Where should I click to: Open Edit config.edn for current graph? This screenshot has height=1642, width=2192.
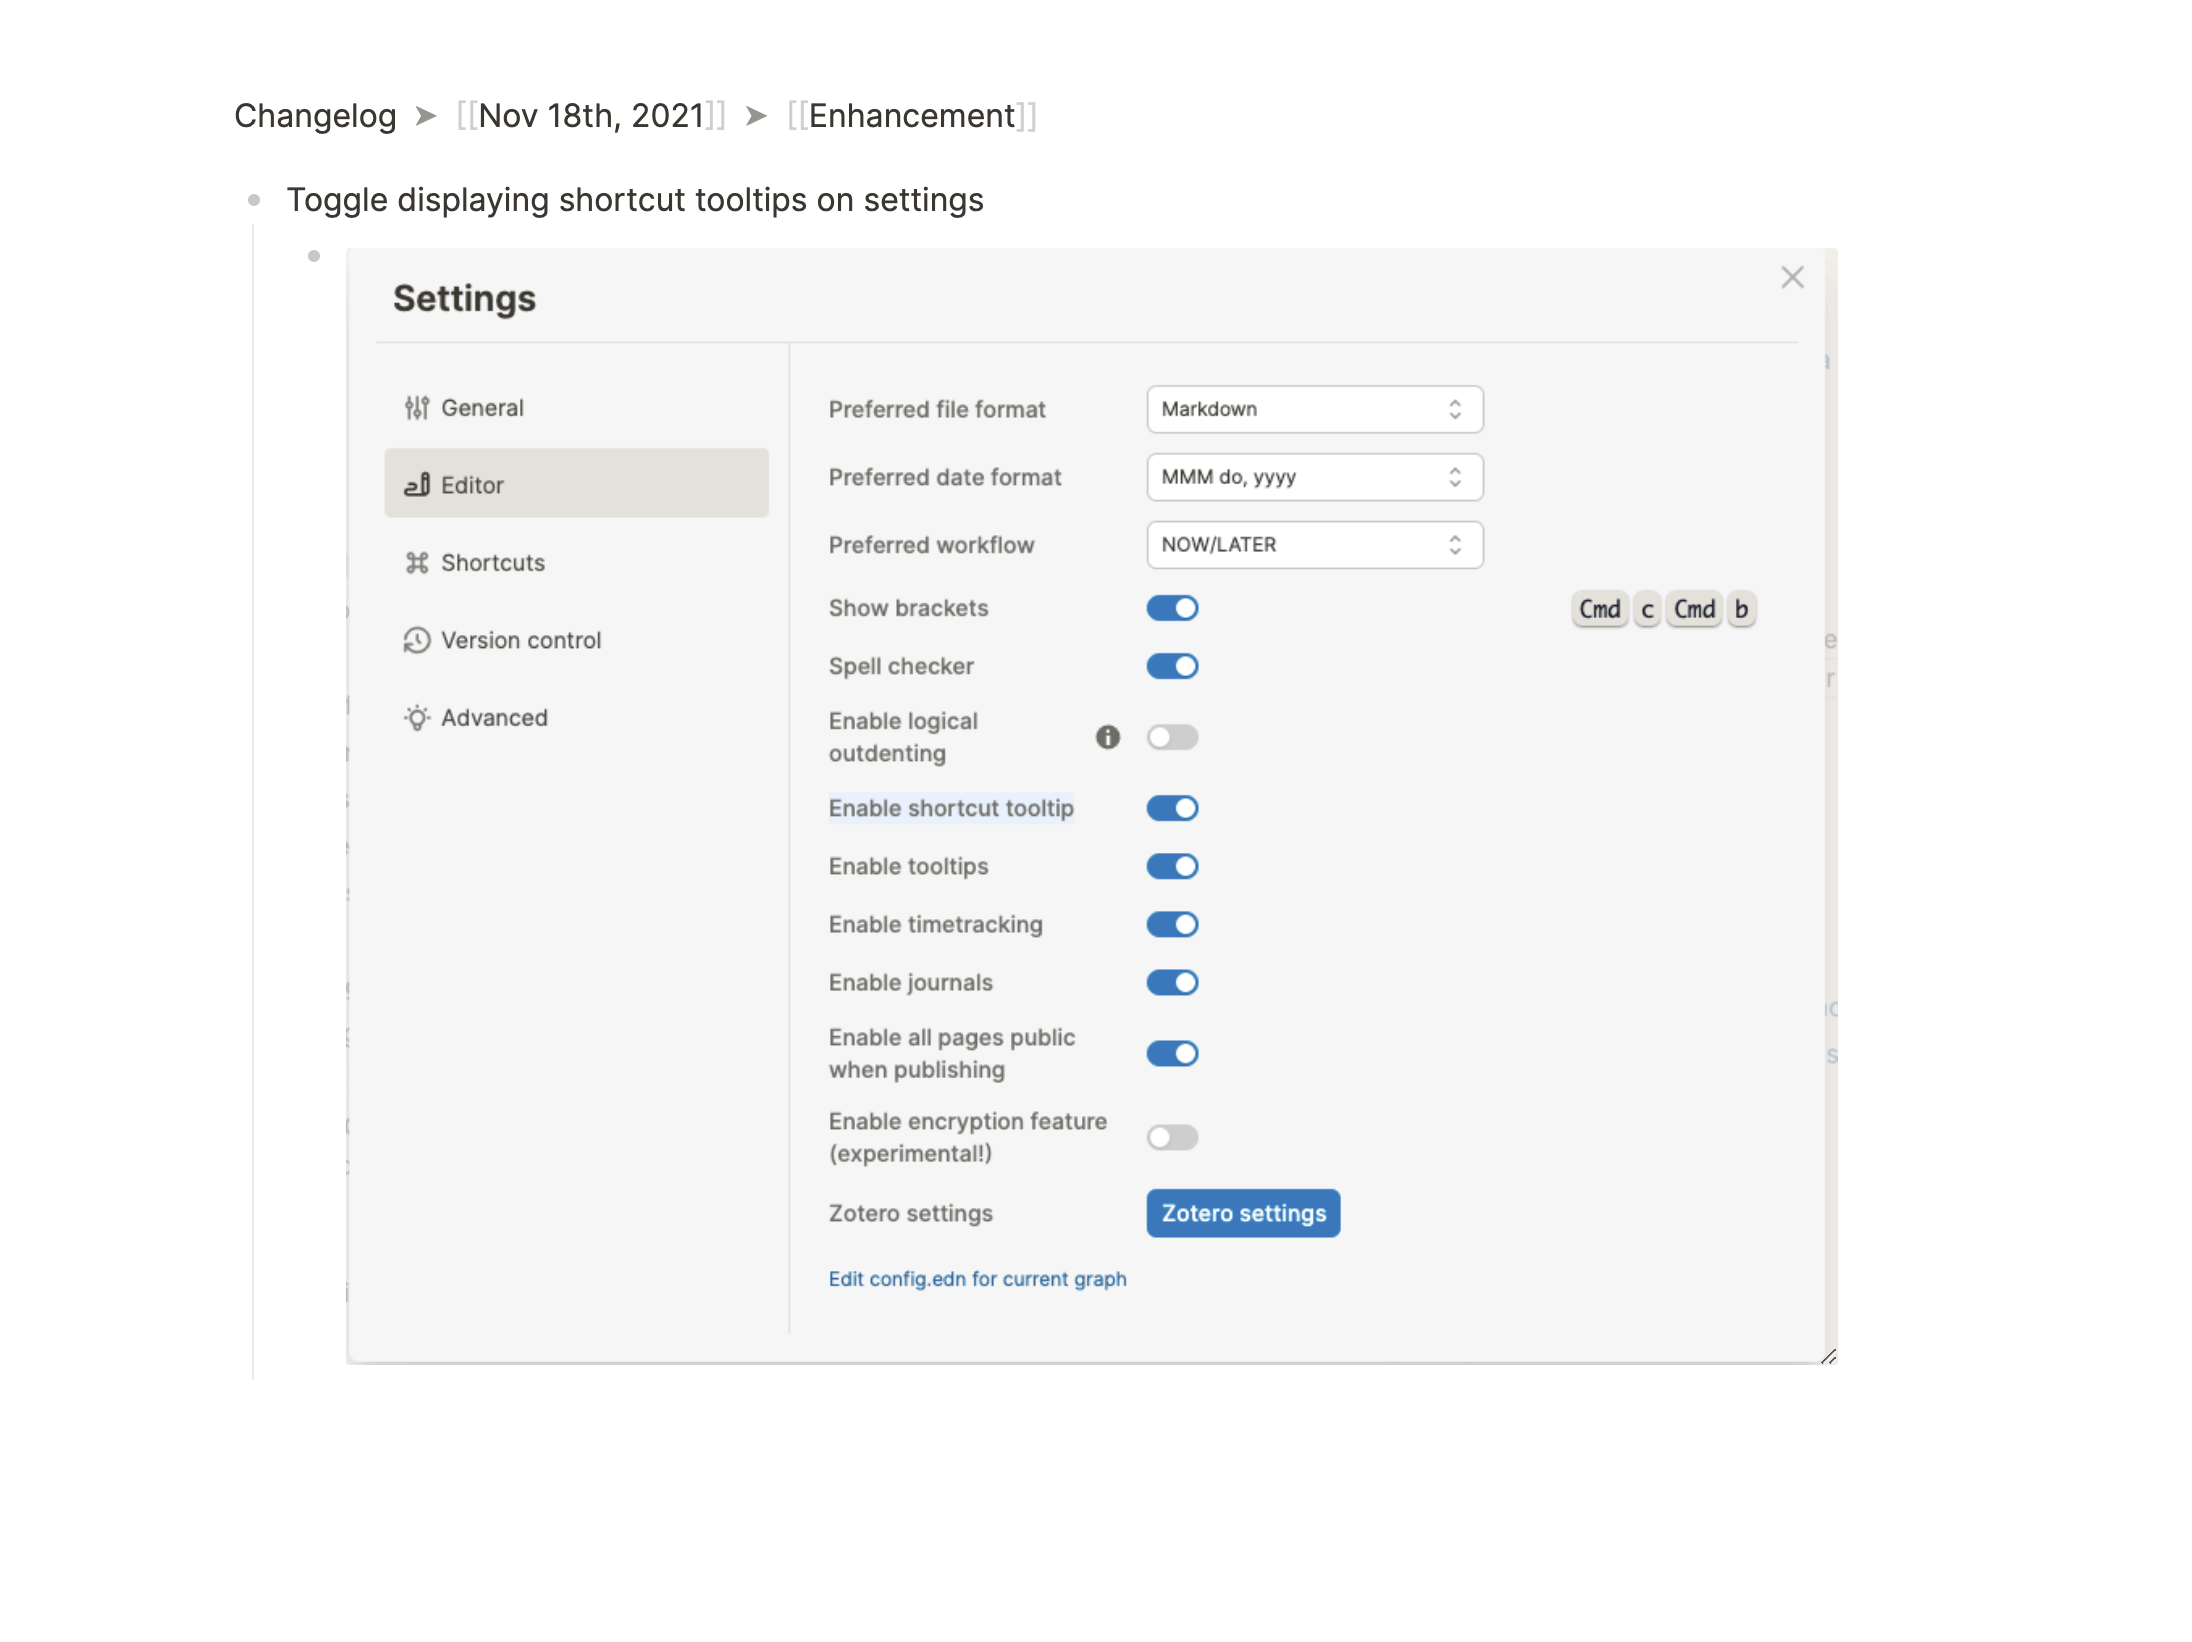point(978,1278)
